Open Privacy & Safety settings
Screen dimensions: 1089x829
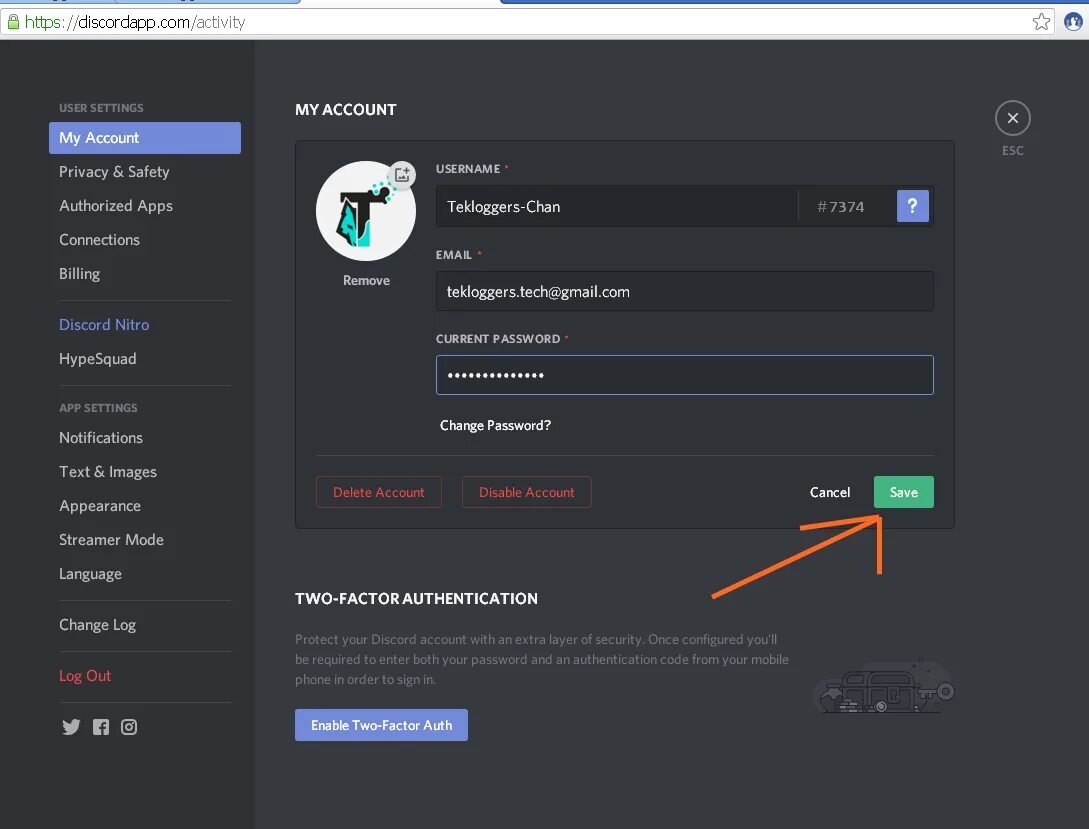(114, 171)
